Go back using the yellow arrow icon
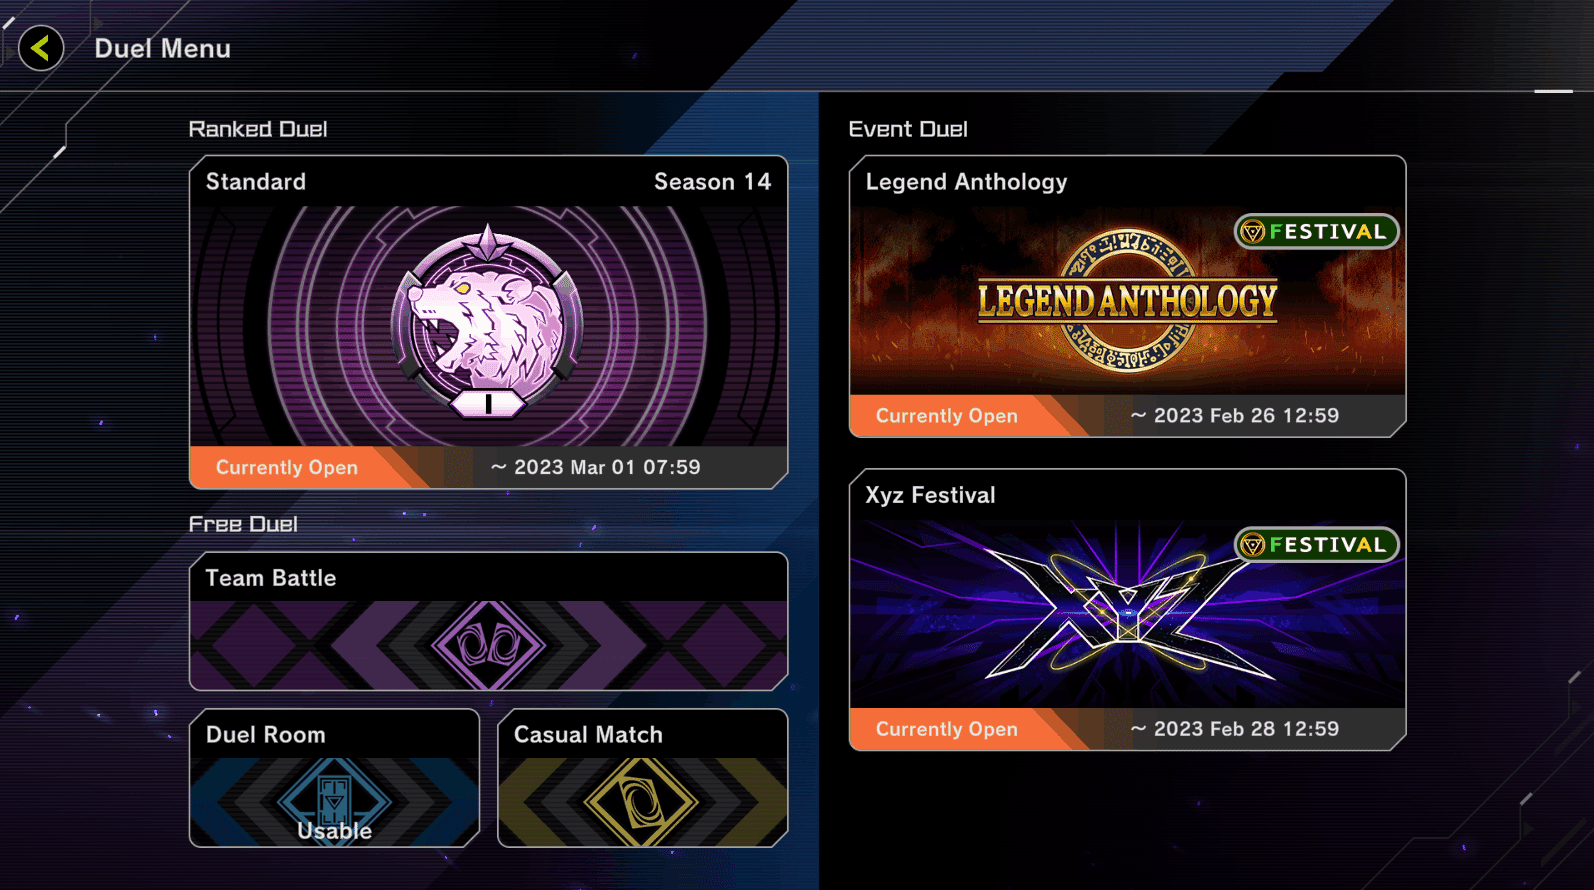This screenshot has width=1594, height=890. click(x=41, y=48)
